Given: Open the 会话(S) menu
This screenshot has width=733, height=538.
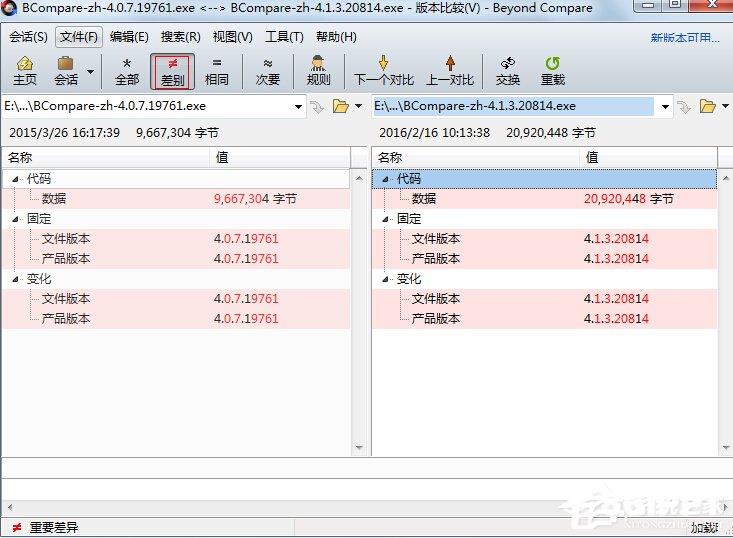Looking at the screenshot, I should point(28,37).
